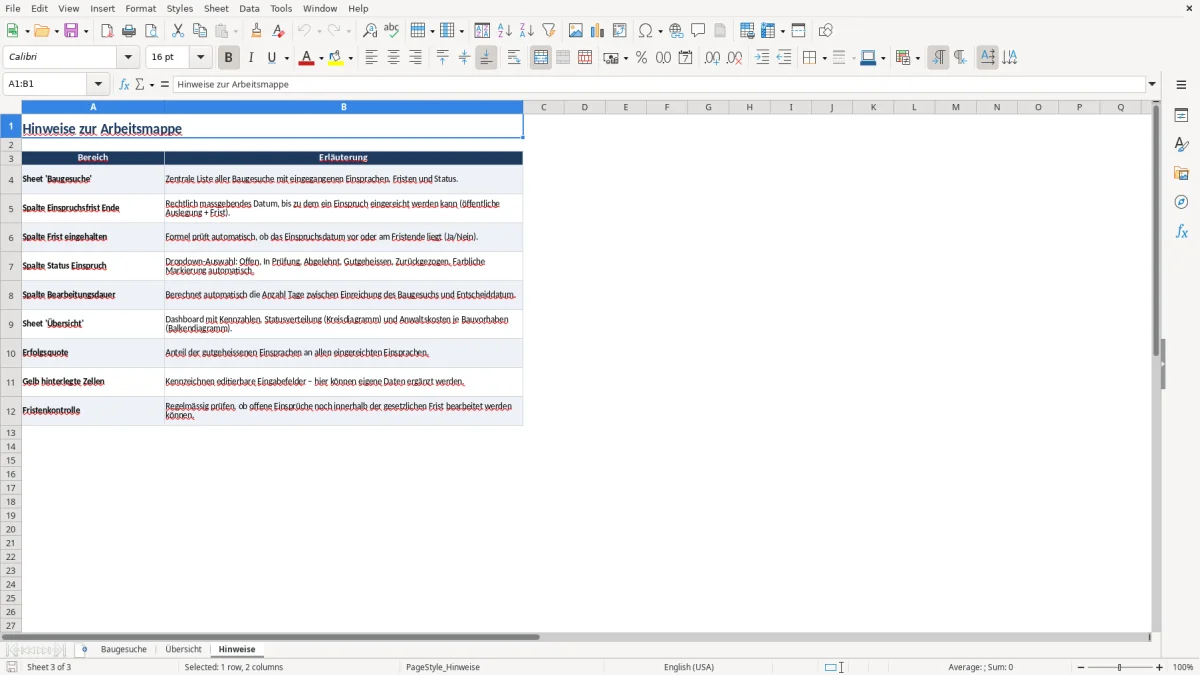The width and height of the screenshot is (1200, 675).
Task: Select the Clone Formatting paintbrush
Action: 257,31
